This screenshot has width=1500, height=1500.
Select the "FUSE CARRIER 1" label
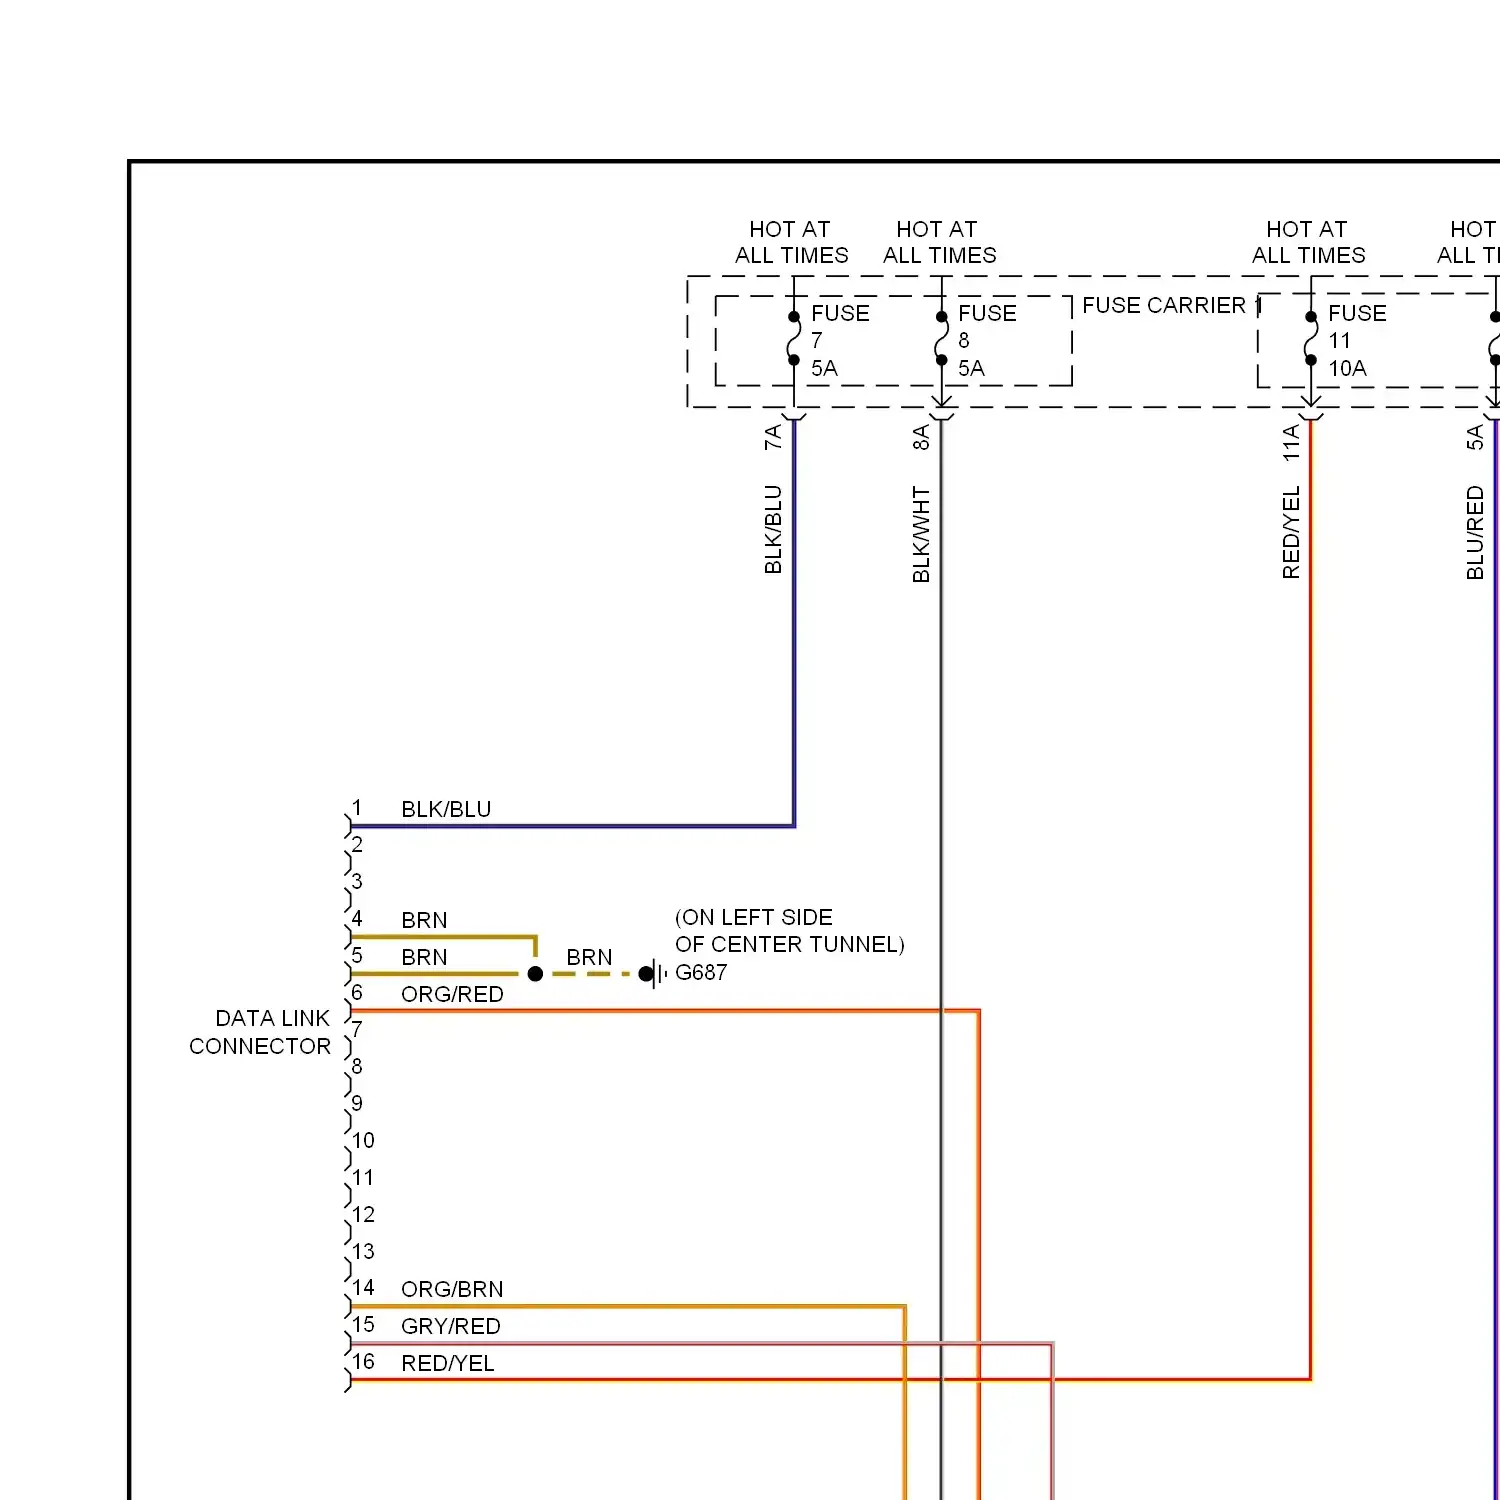[x=1172, y=305]
